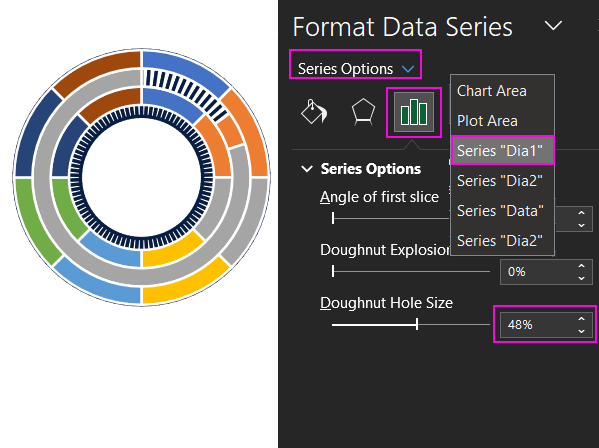Open the Effects pentagon tab
The image size is (599, 448).
[x=363, y=112]
